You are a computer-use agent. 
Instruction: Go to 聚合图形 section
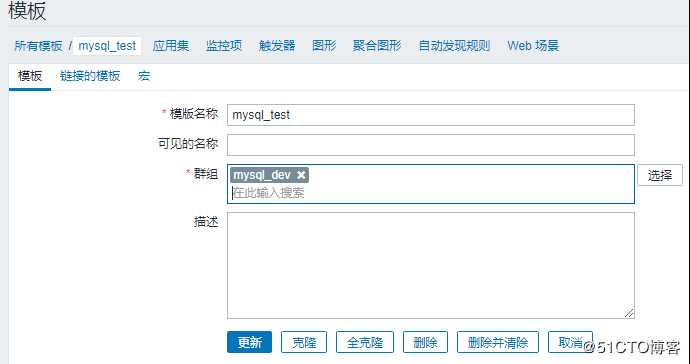[x=377, y=46]
